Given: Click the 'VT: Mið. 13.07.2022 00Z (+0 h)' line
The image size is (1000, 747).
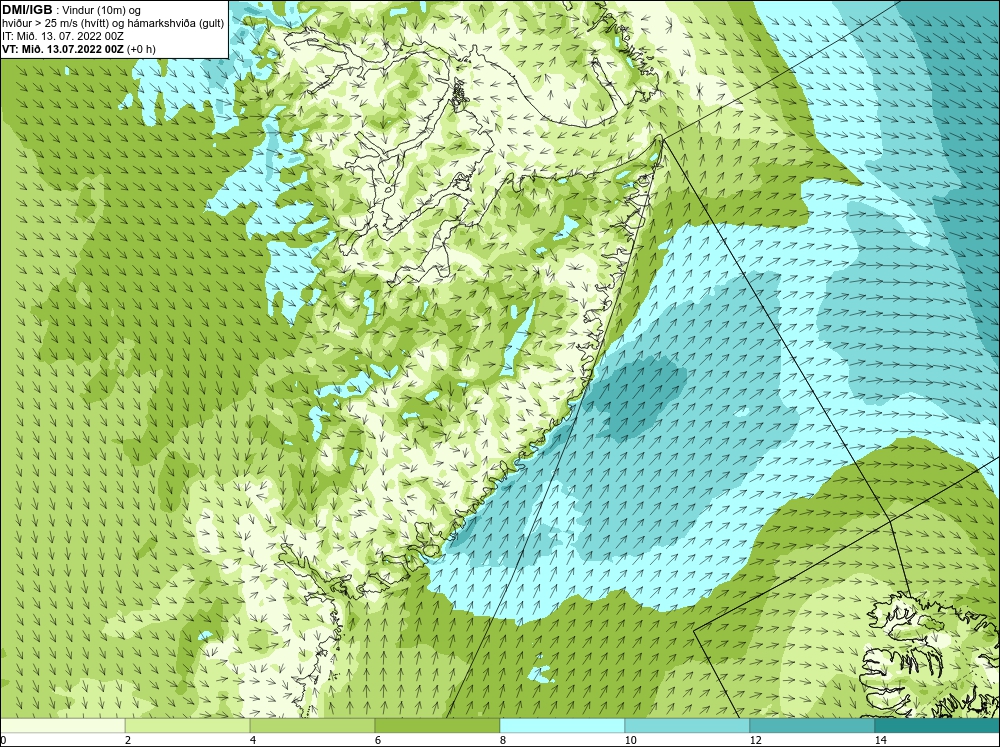Looking at the screenshot, I should click(78, 48).
